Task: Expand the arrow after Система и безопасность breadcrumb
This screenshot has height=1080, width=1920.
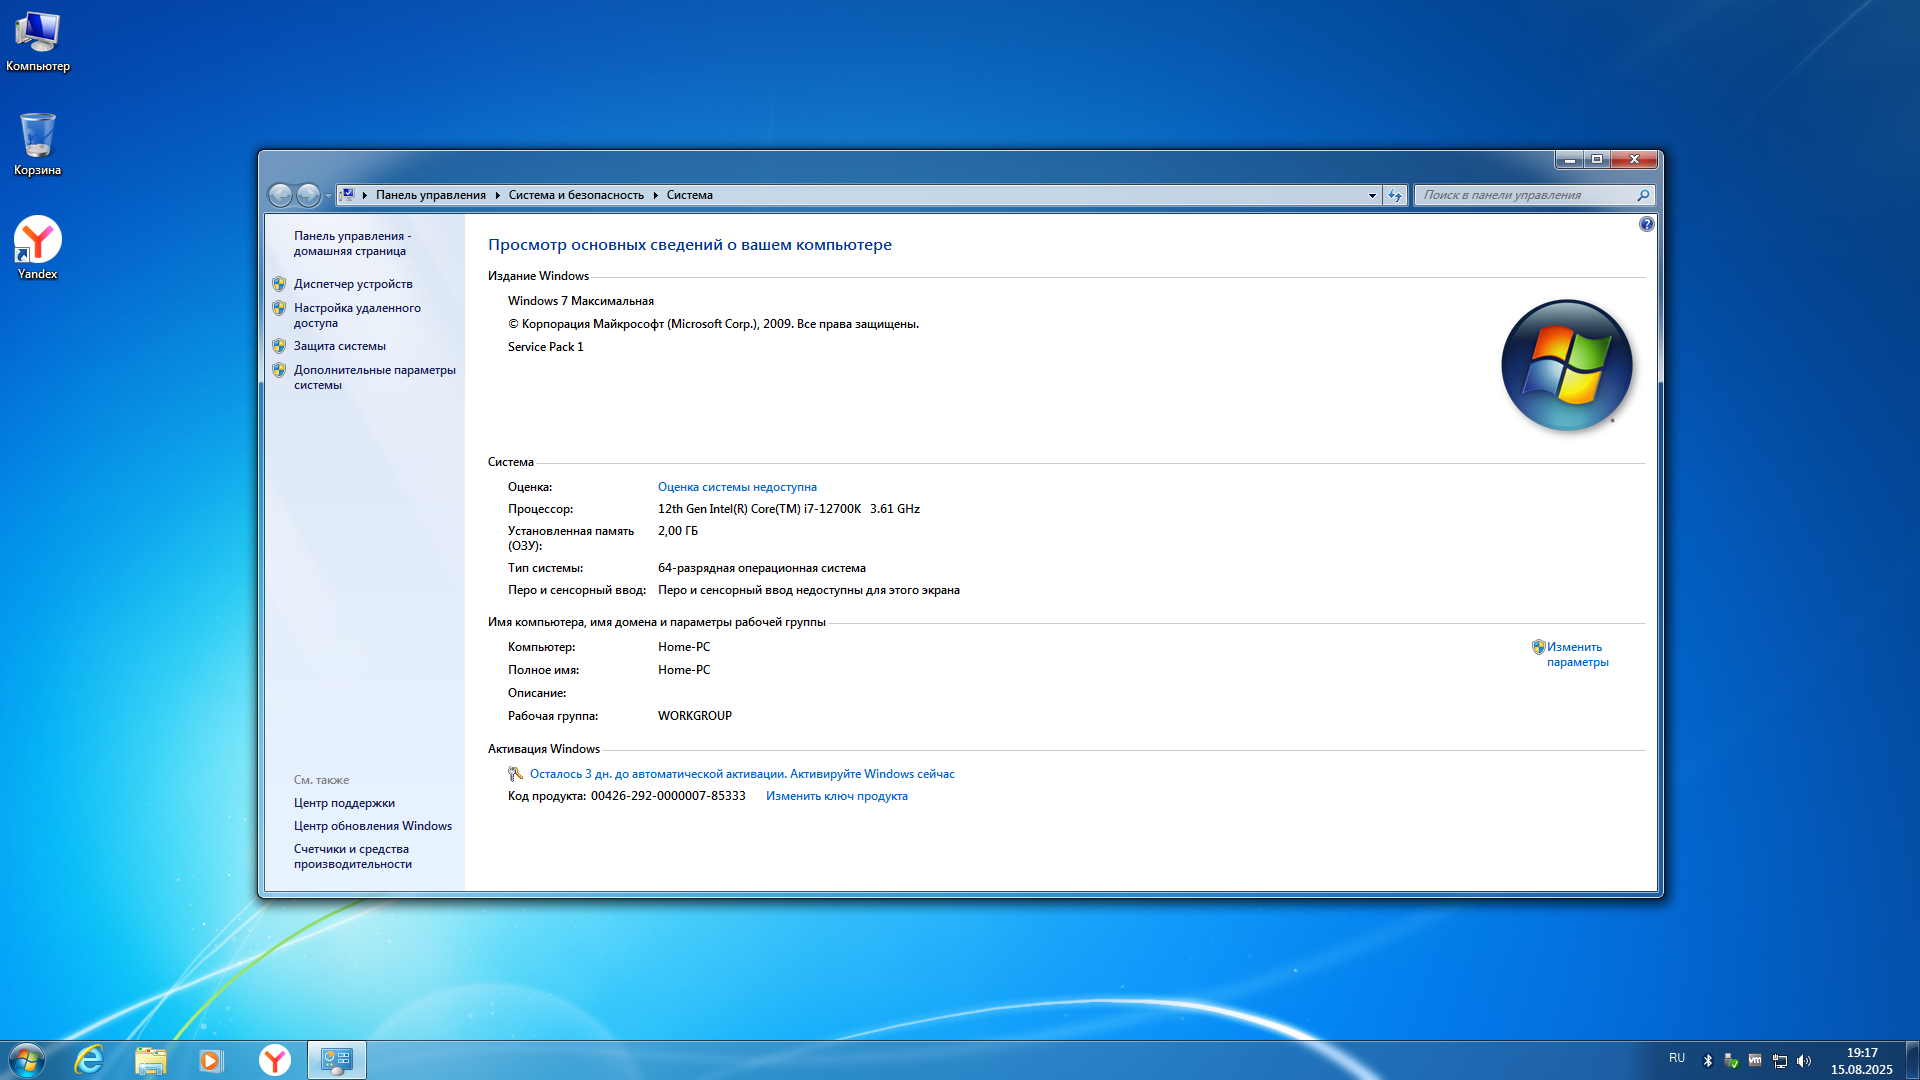Action: (x=656, y=195)
